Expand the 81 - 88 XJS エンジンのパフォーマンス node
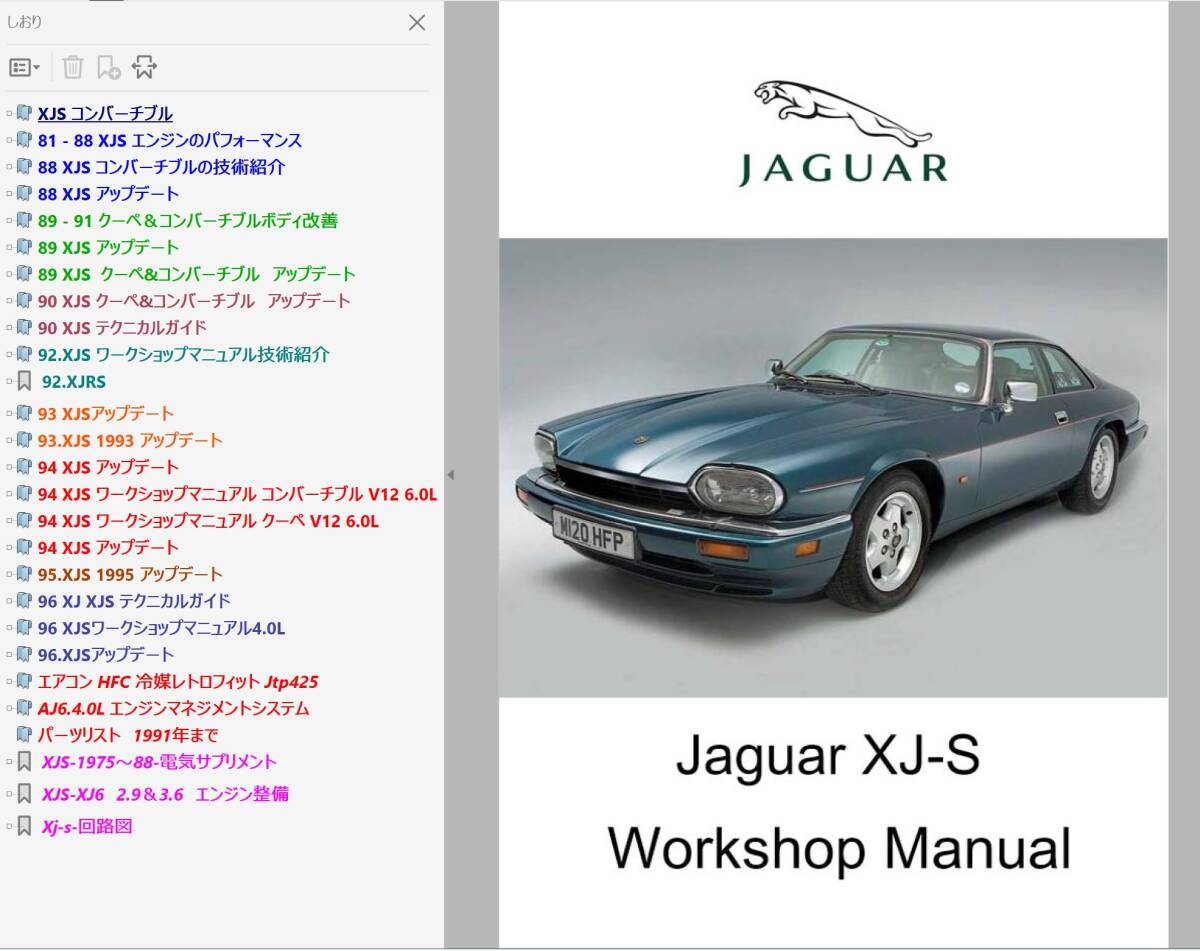 point(9,141)
